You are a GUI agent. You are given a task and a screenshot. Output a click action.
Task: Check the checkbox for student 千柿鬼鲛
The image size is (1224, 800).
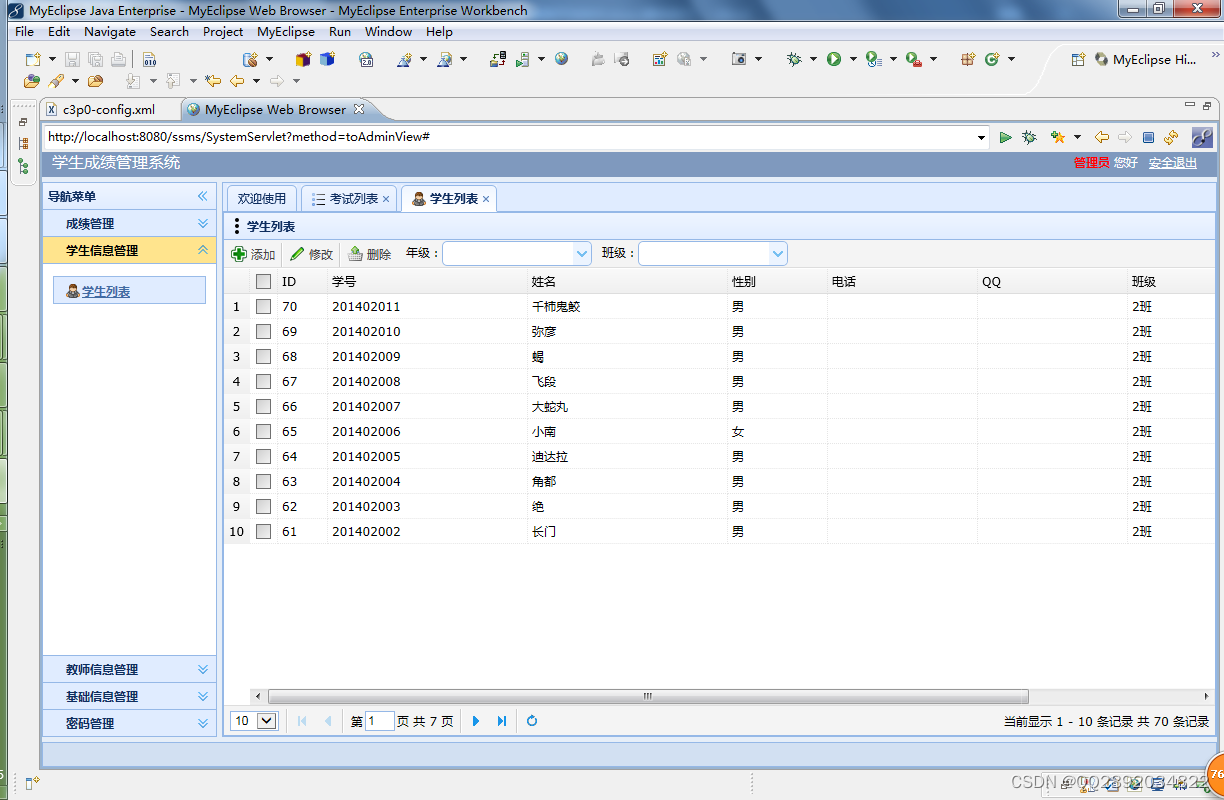click(263, 306)
